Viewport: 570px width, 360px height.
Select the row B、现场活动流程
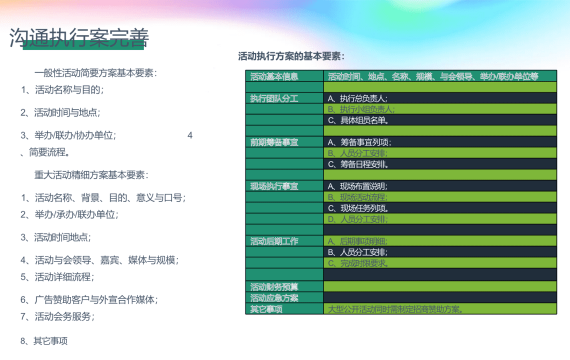coord(440,197)
